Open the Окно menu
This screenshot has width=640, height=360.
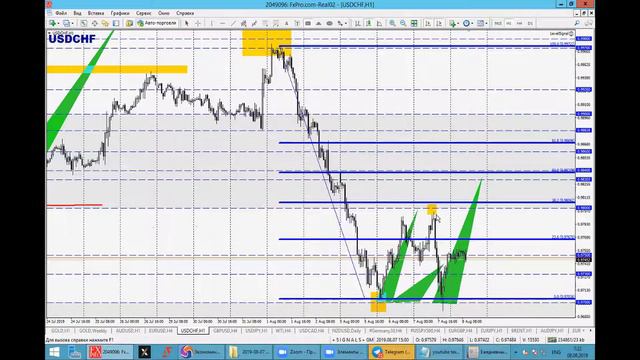[x=164, y=13]
